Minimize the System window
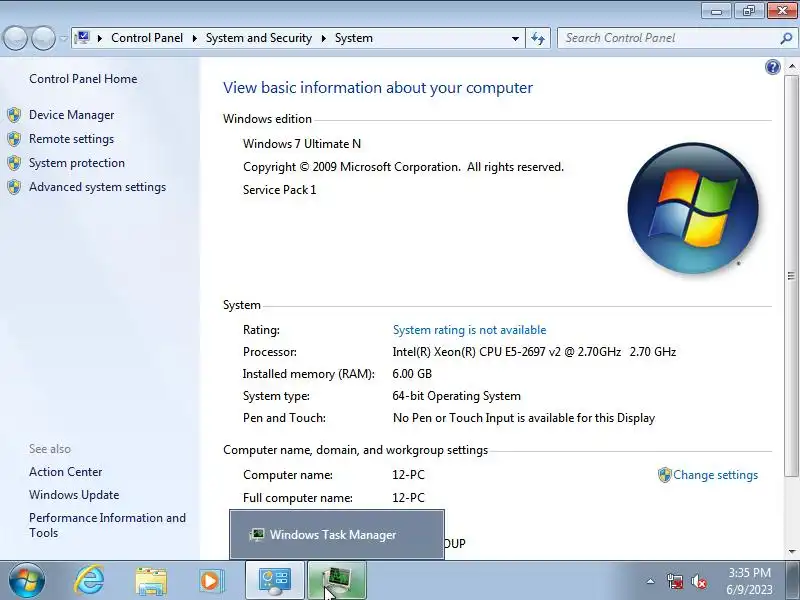800x600 pixels. point(716,11)
